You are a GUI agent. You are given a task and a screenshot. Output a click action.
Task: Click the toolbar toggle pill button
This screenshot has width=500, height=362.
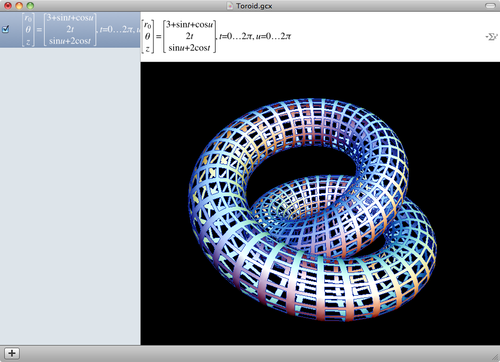(x=490, y=6)
